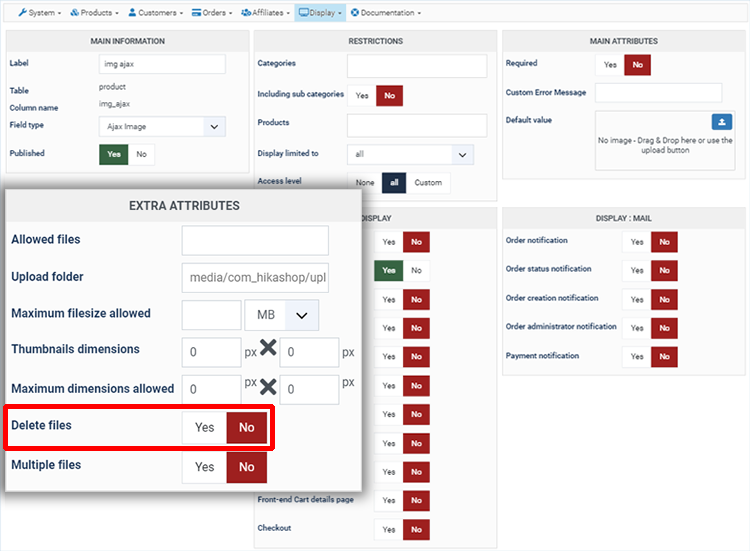This screenshot has height=551, width=750.
Task: Set Order creation notification to No
Action: [x=664, y=300]
